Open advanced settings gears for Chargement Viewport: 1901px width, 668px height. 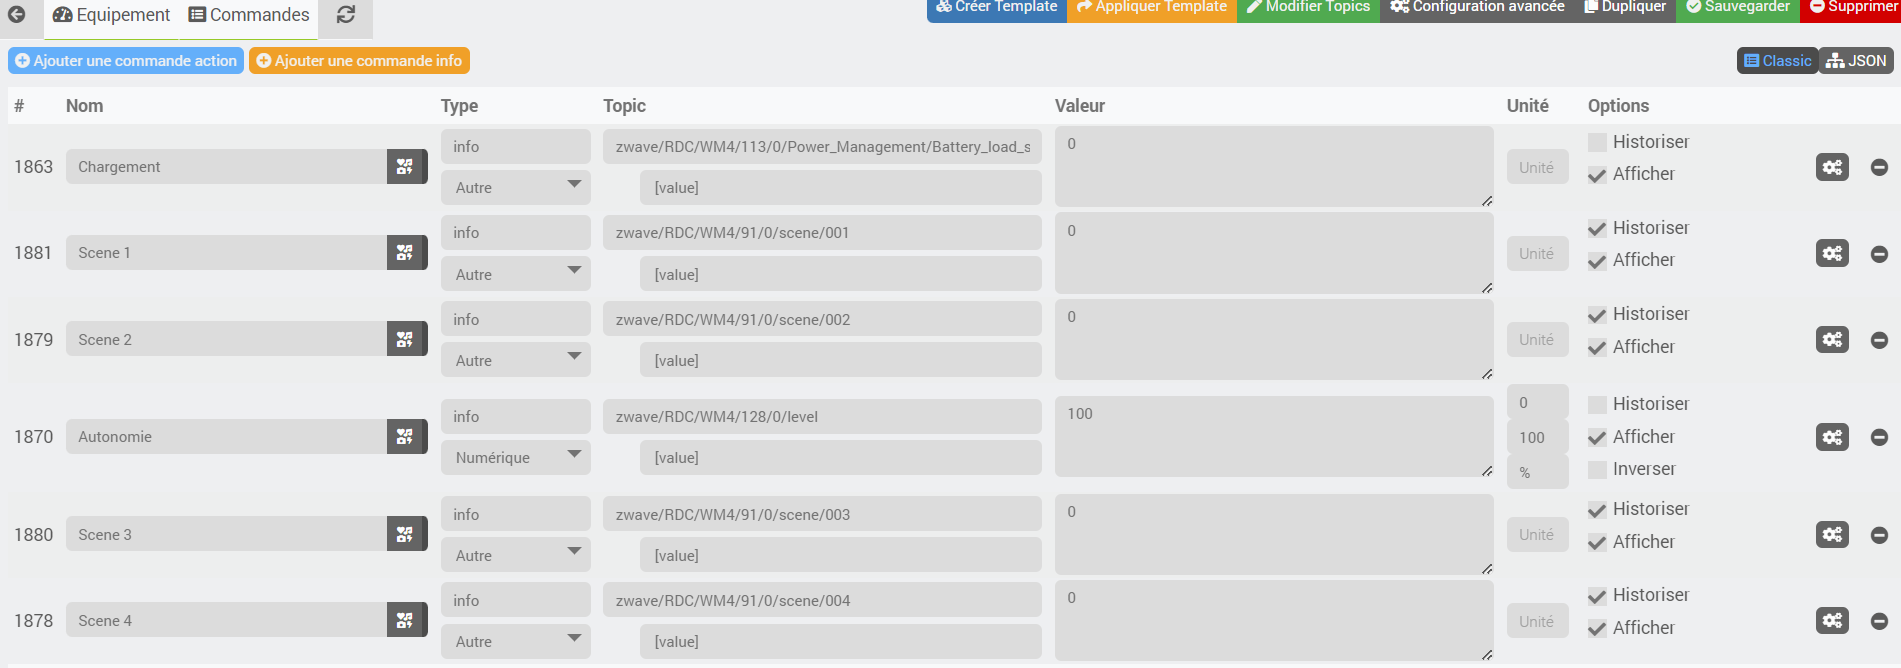[x=1832, y=167]
